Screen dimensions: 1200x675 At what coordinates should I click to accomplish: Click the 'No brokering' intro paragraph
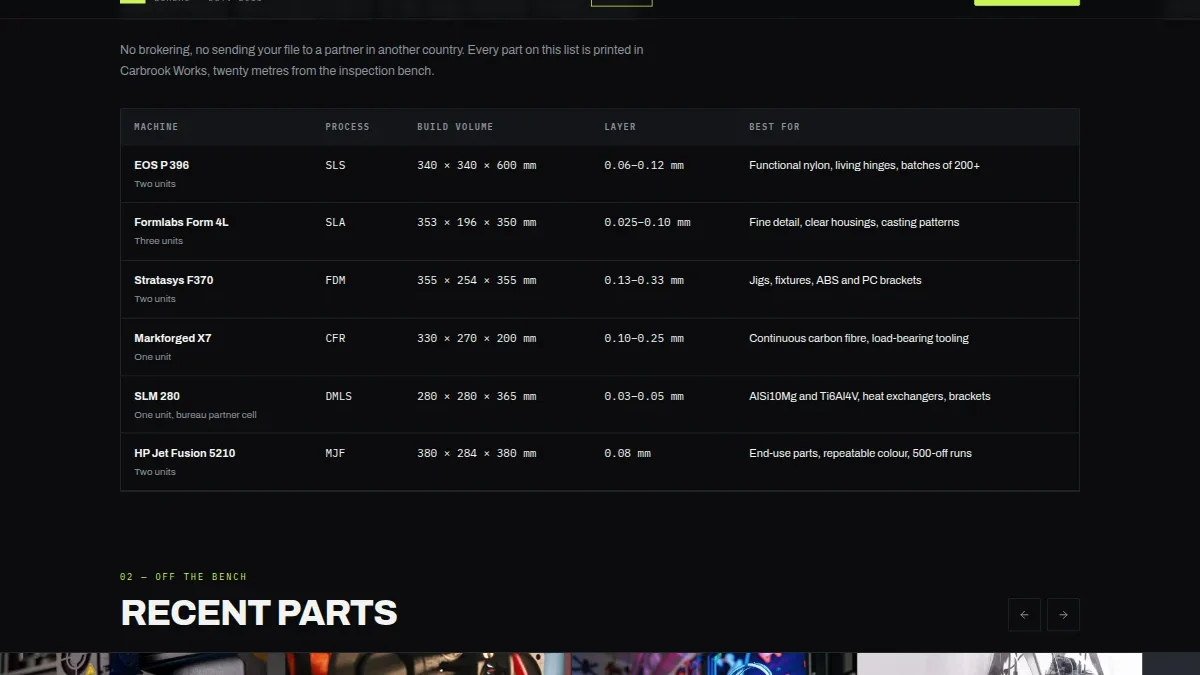[382, 60]
